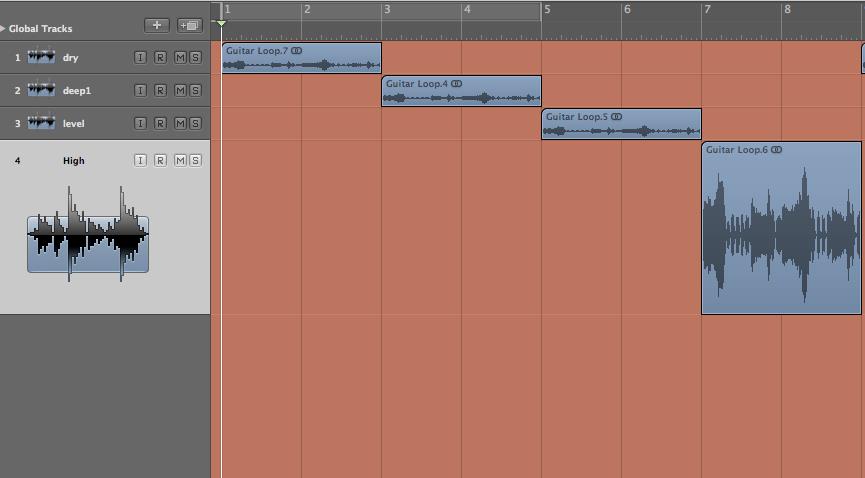
Task: Click the duplicate track button
Action: coord(188,25)
